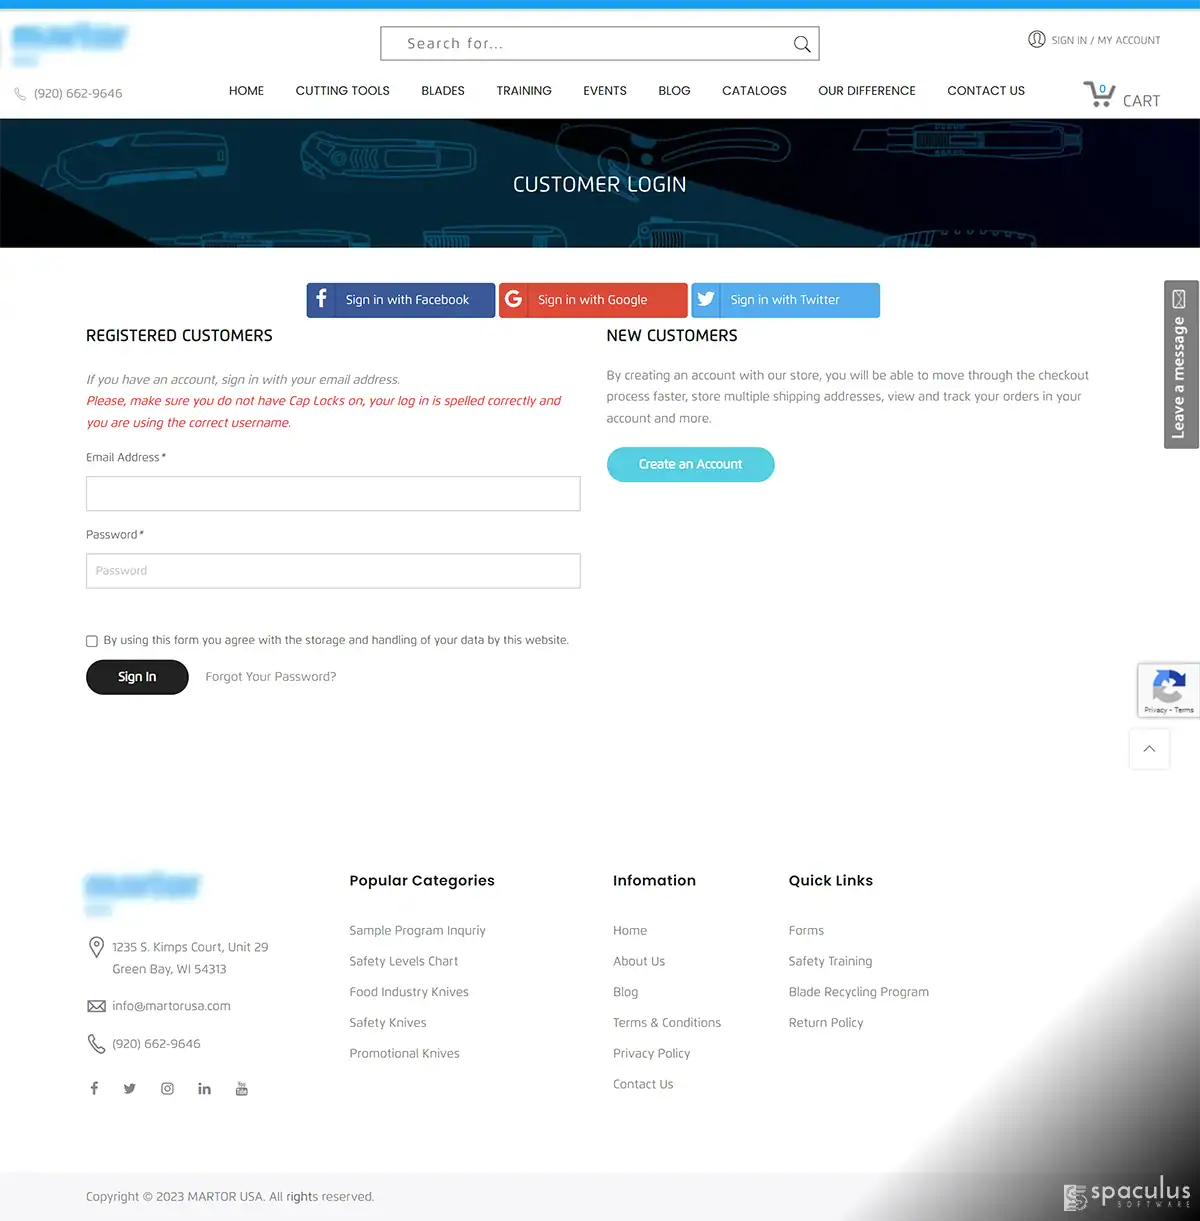The width and height of the screenshot is (1200, 1221).
Task: Click the CART text label
Action: click(x=1141, y=101)
